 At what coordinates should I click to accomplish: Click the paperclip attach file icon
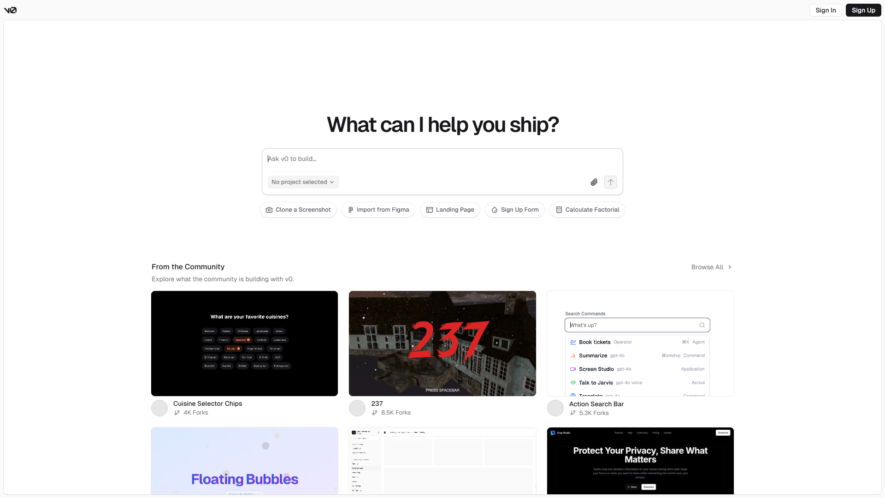click(x=594, y=182)
